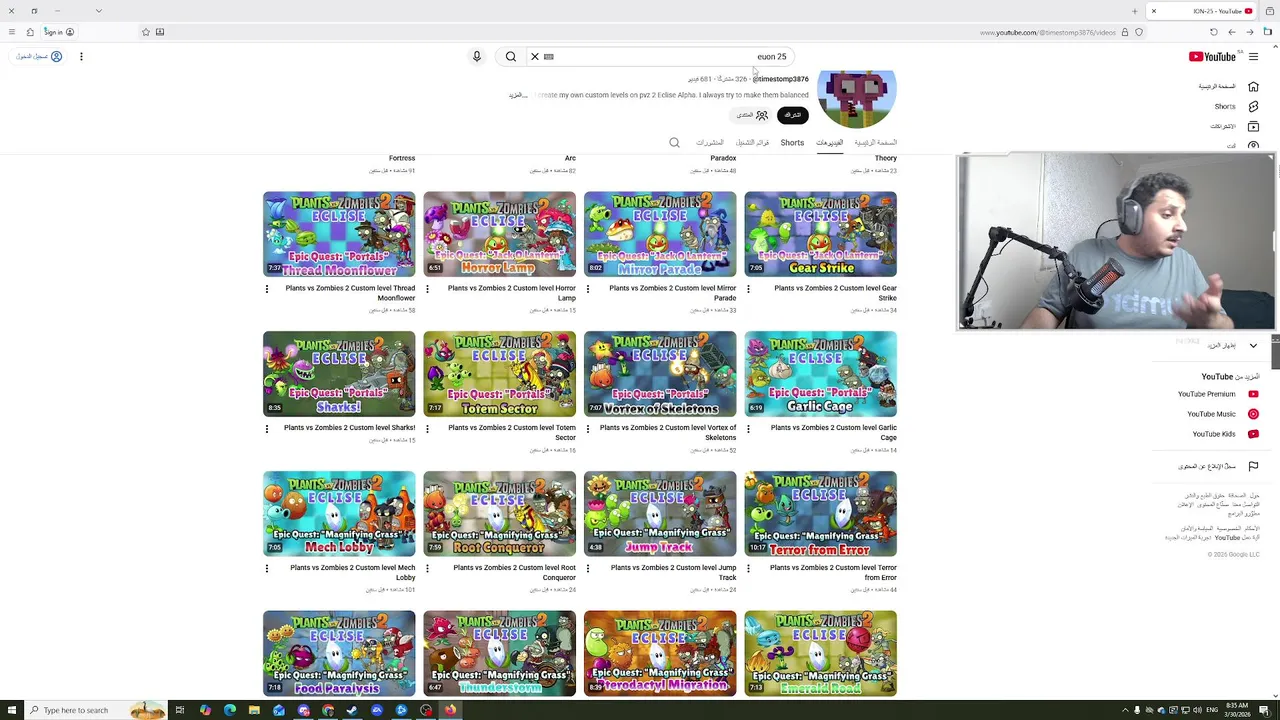Open the Playlists channel tab
Image resolution: width=1280 pixels, height=720 pixels.
pos(753,143)
